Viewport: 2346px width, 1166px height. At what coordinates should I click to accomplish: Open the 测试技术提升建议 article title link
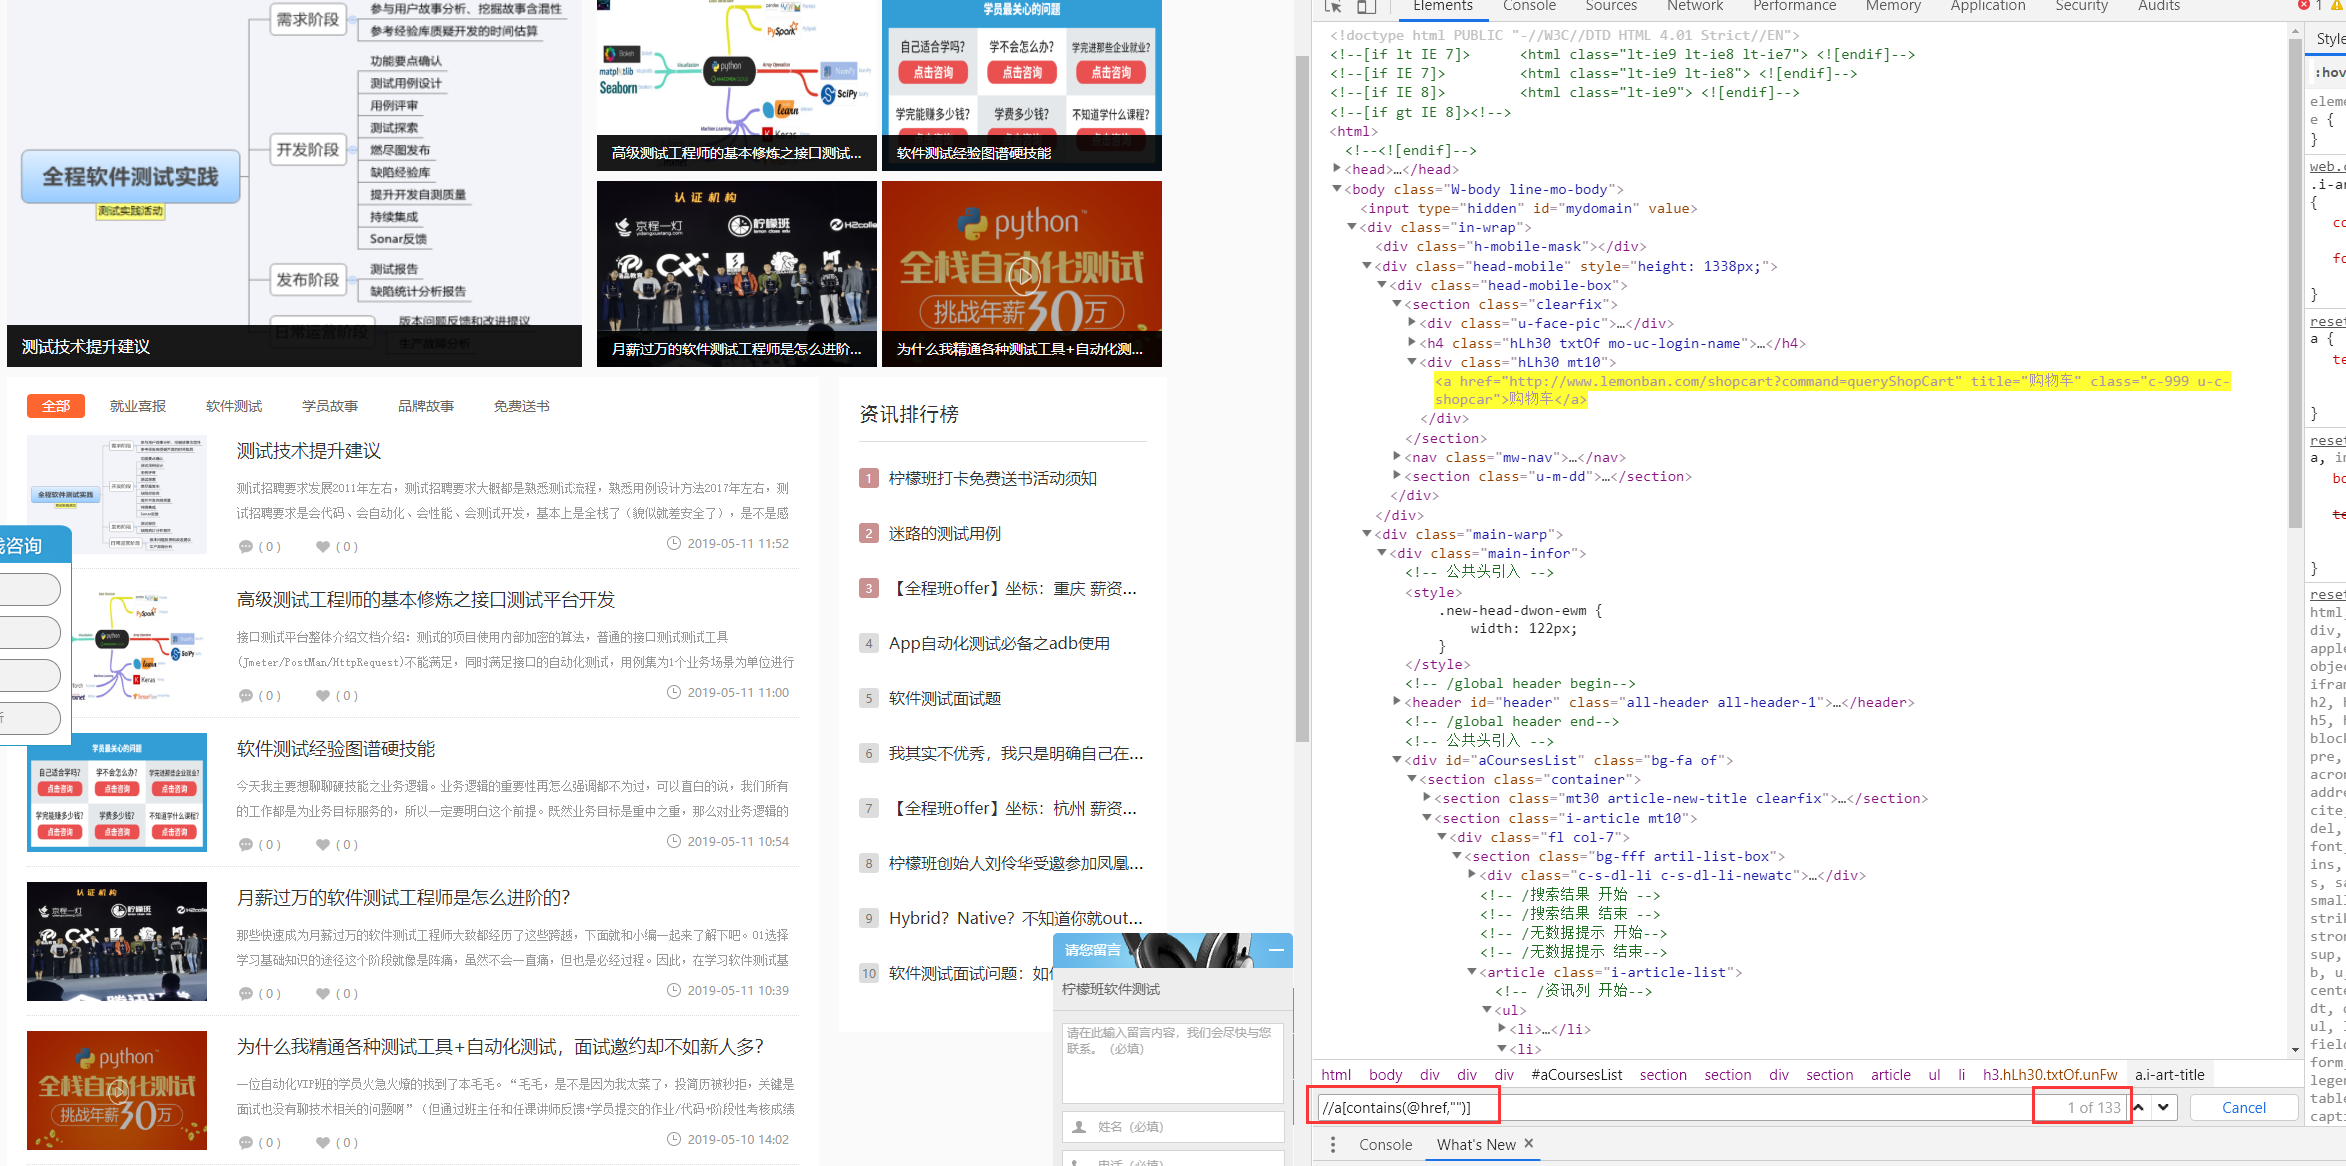(309, 451)
